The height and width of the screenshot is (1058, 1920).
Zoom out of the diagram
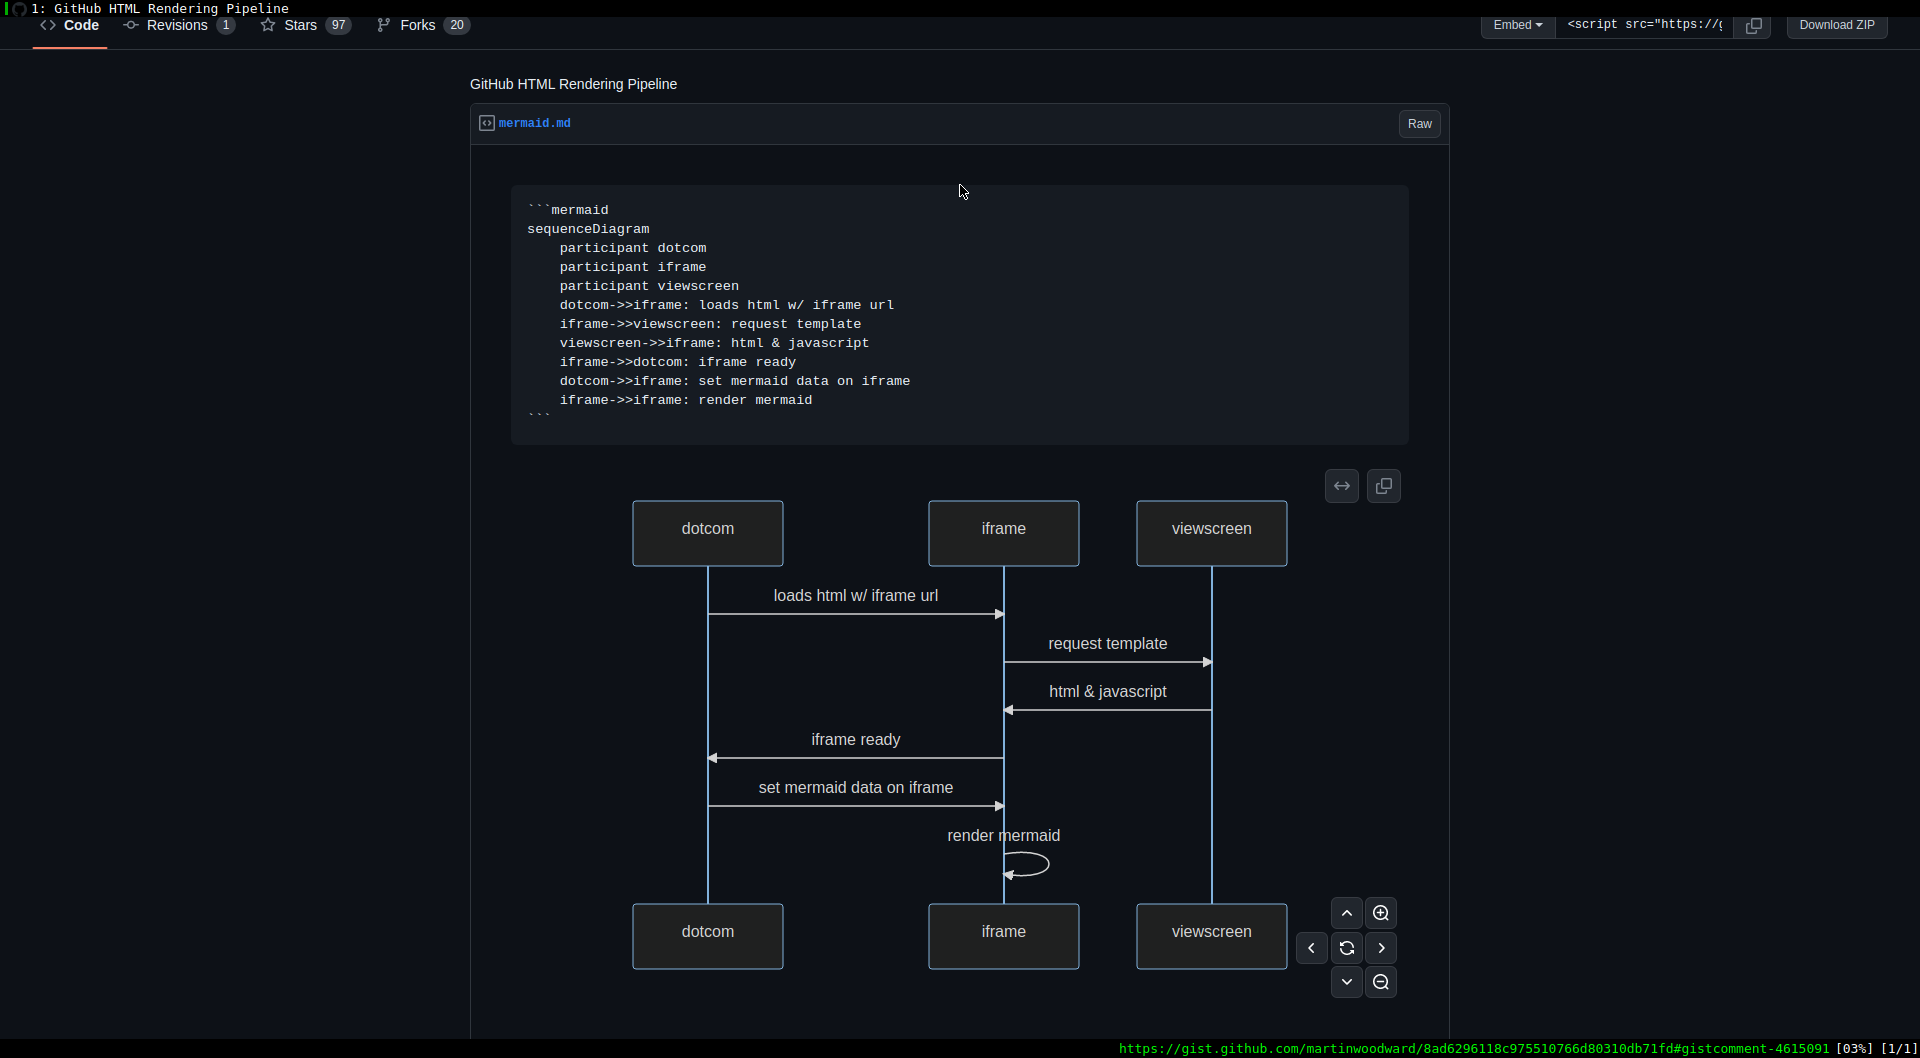(x=1381, y=982)
